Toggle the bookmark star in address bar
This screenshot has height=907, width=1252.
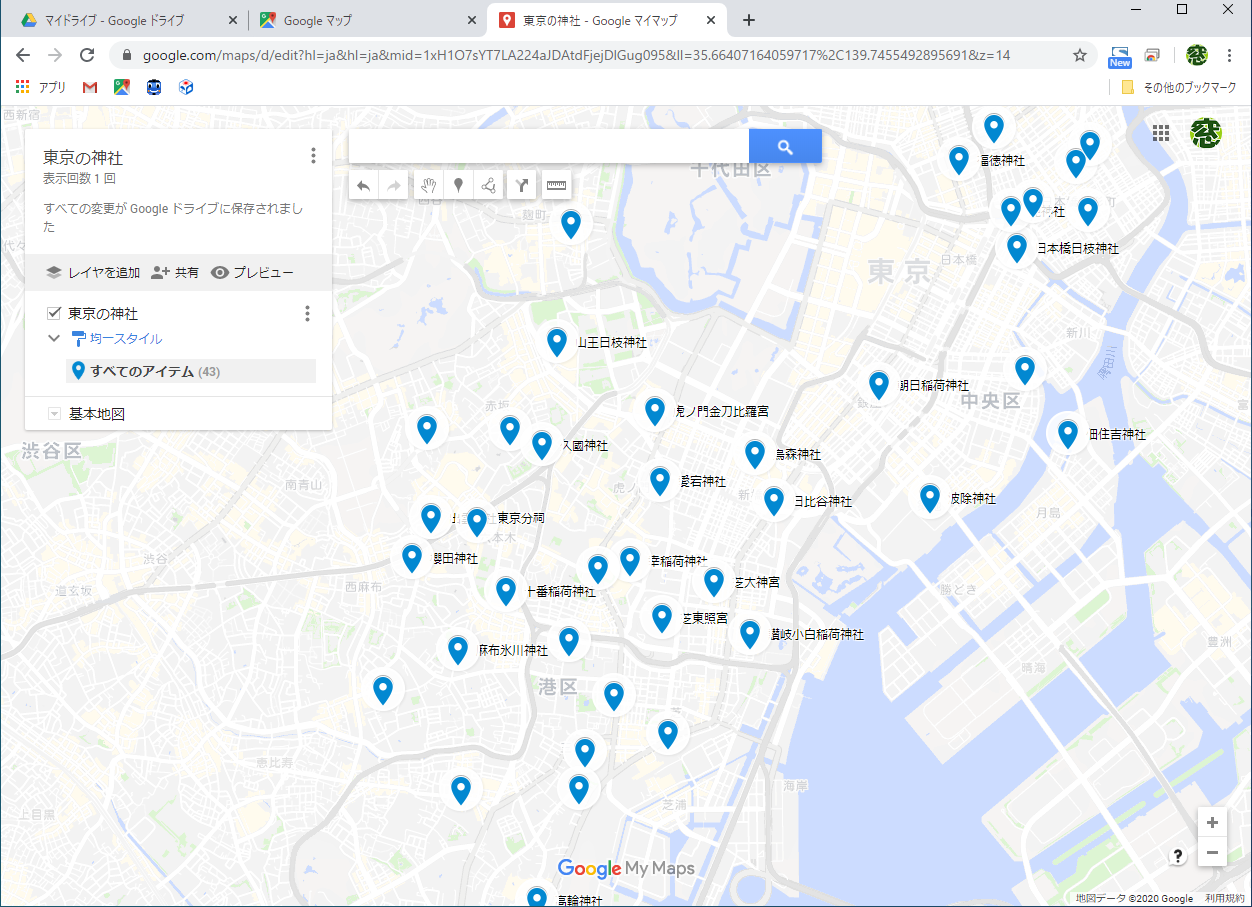(1080, 57)
